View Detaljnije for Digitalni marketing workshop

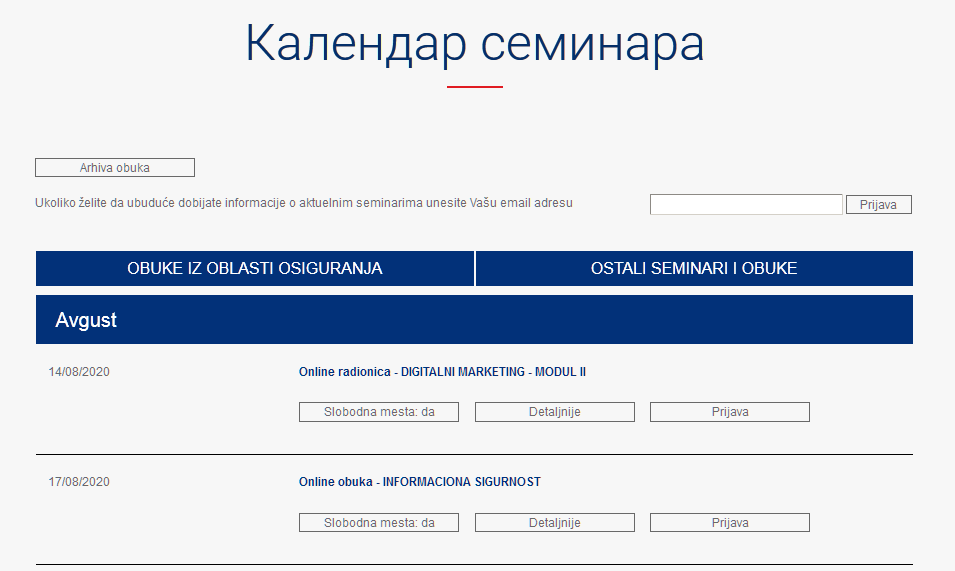(x=555, y=412)
